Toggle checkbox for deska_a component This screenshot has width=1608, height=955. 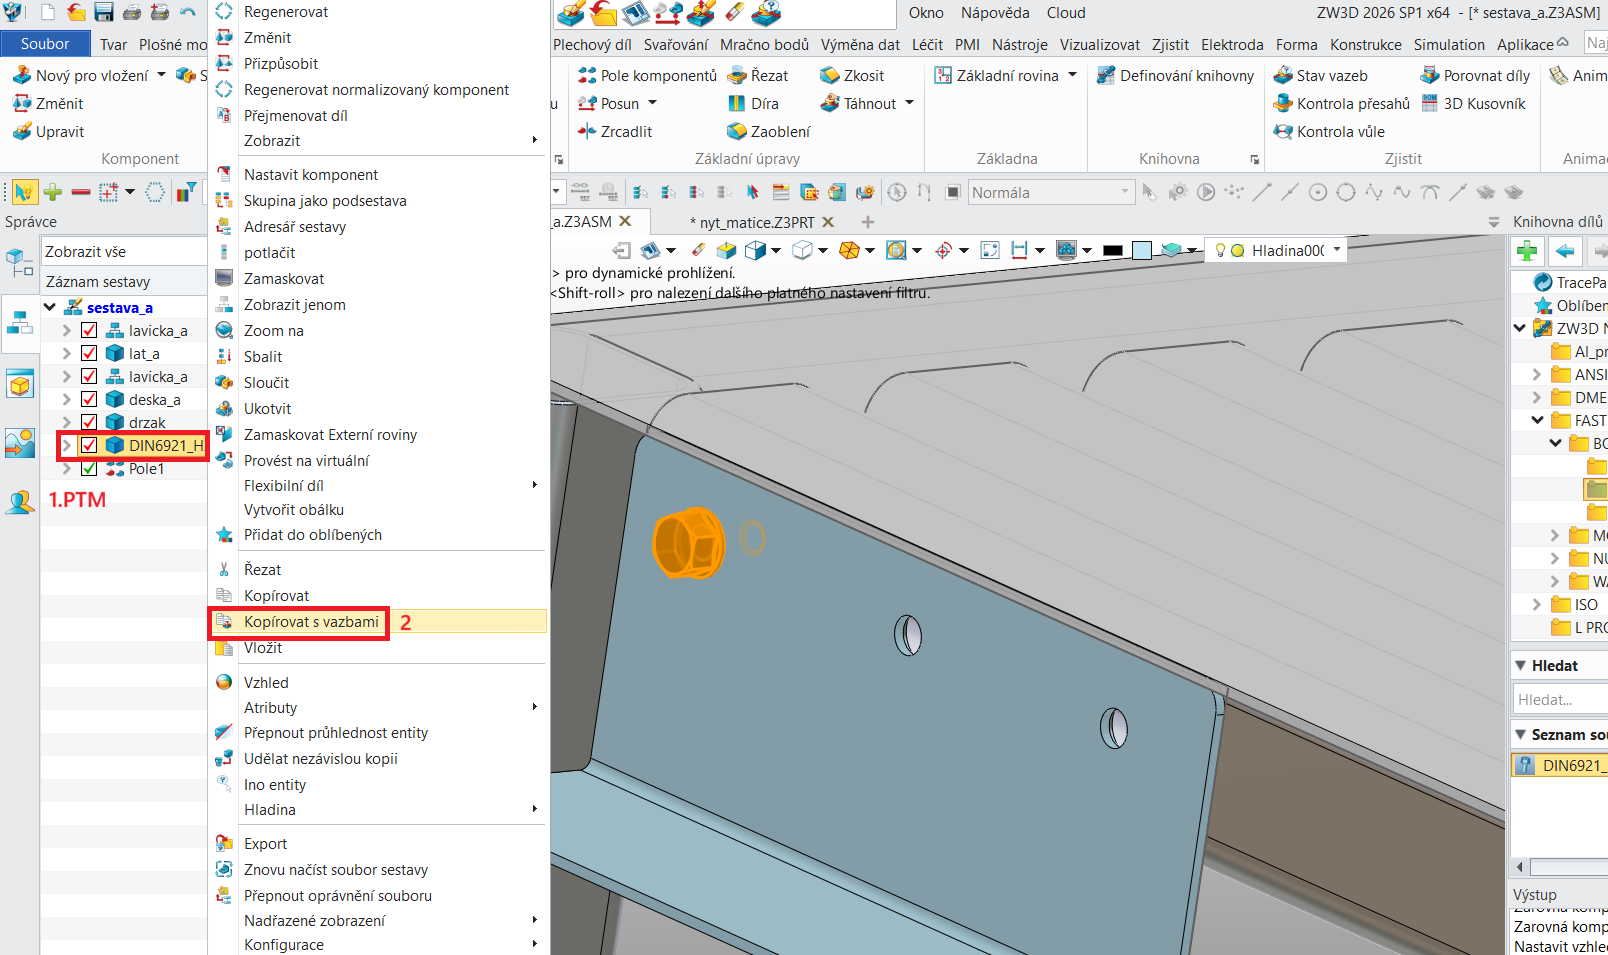(x=89, y=400)
